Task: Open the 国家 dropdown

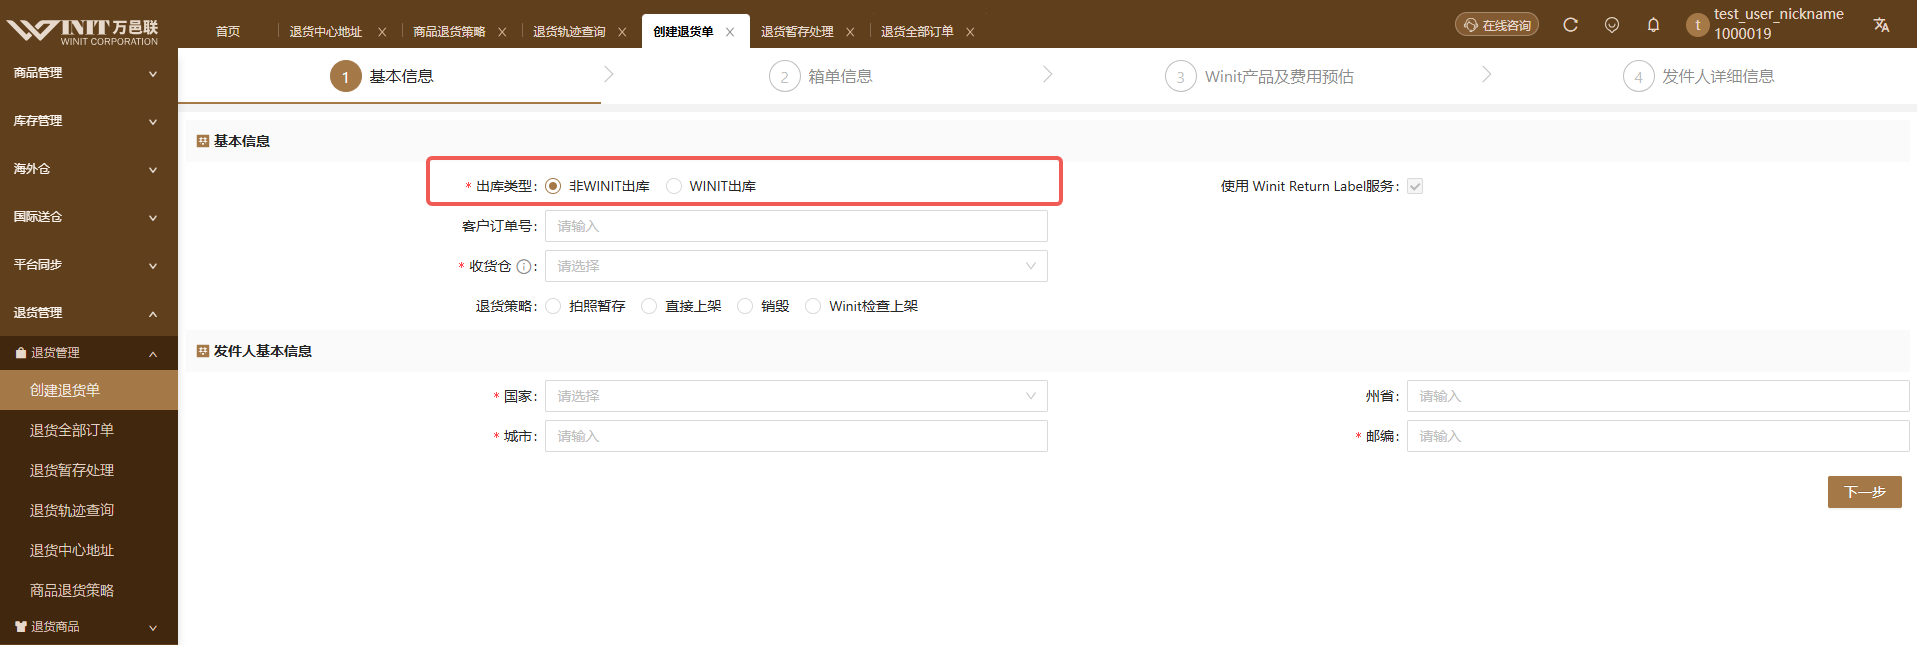Action: point(796,396)
